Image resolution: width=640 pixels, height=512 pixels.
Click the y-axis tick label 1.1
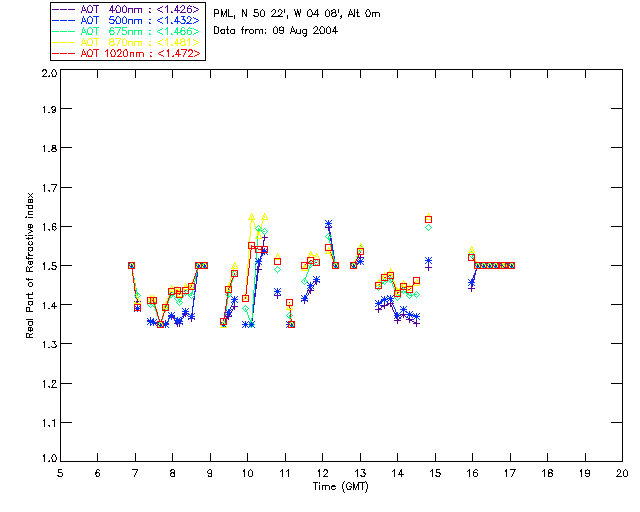click(x=49, y=423)
